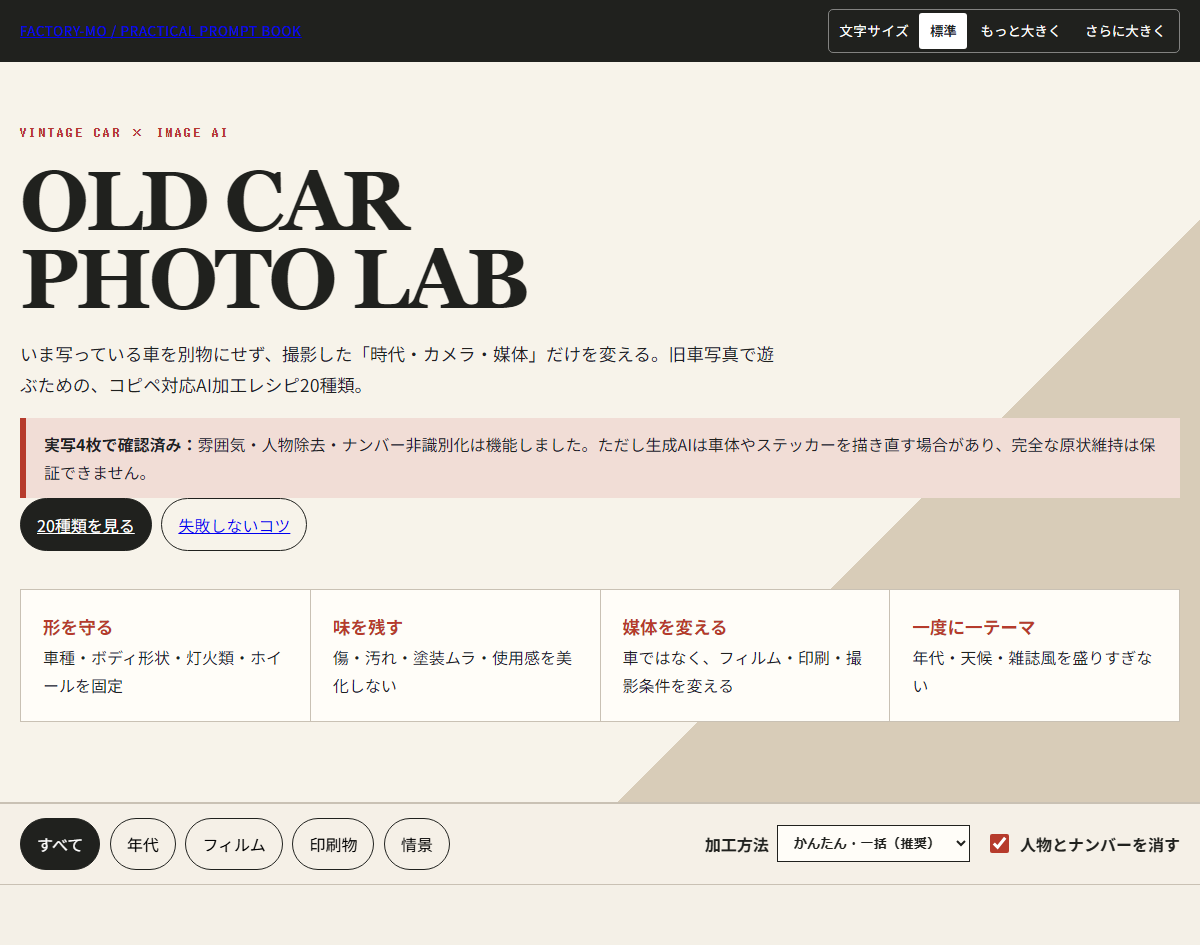Uncheck the 人物とナンバーを消す checkbox
The width and height of the screenshot is (1200, 945).
click(x=999, y=843)
